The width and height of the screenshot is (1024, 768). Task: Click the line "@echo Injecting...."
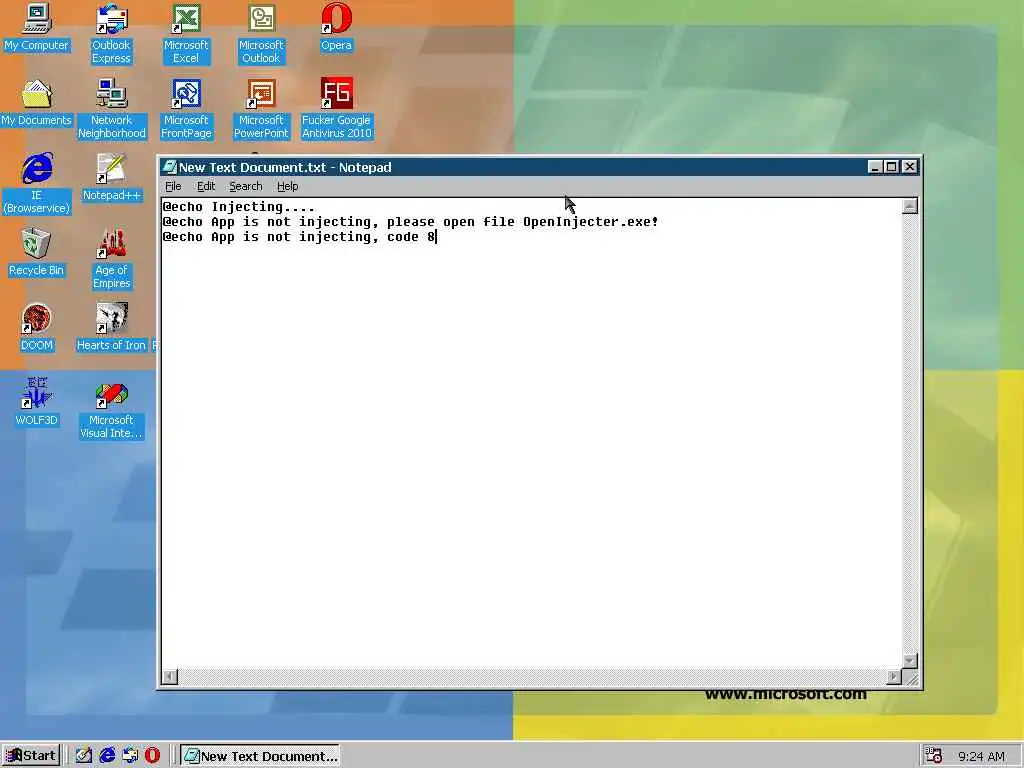point(239,207)
